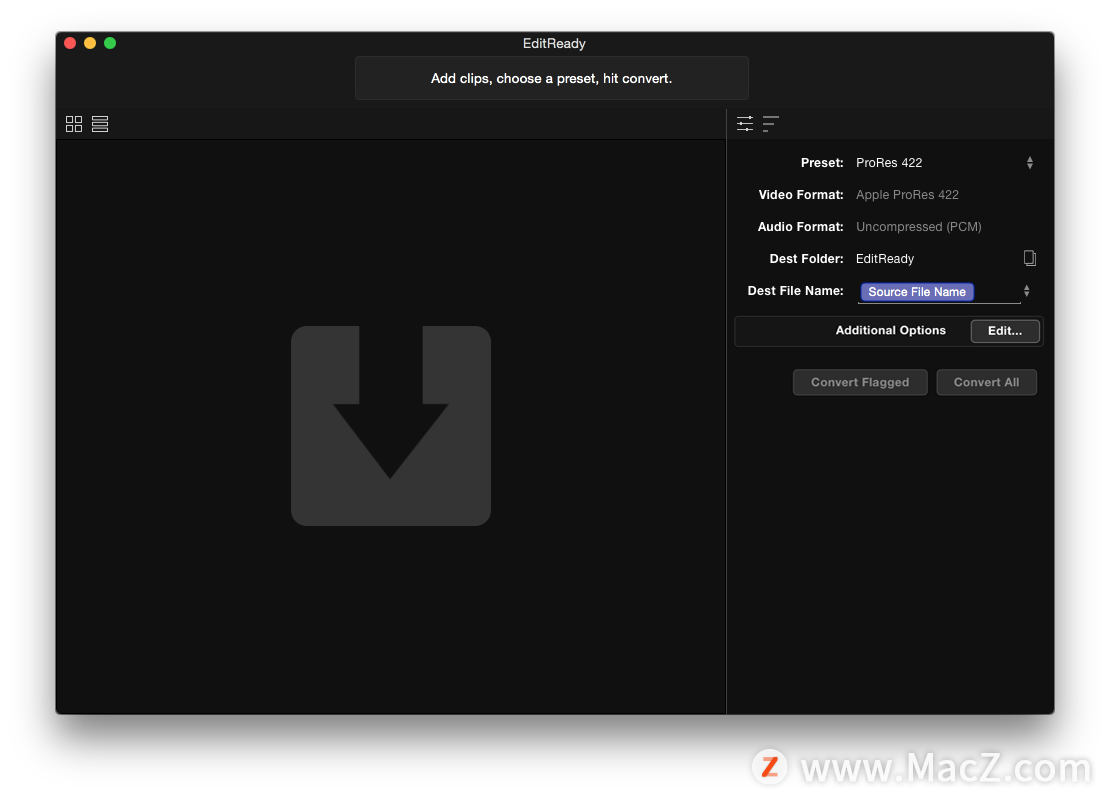The width and height of the screenshot is (1110, 794).
Task: Click the Dest File Name field
Action: click(x=939, y=292)
